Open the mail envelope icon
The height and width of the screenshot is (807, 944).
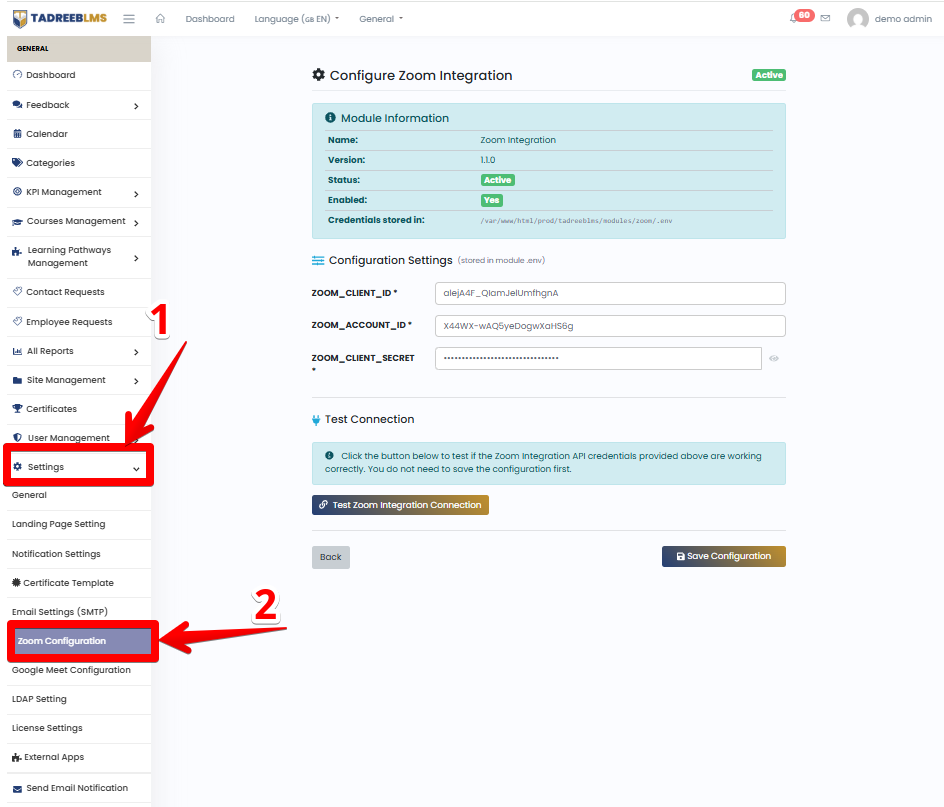[825, 19]
